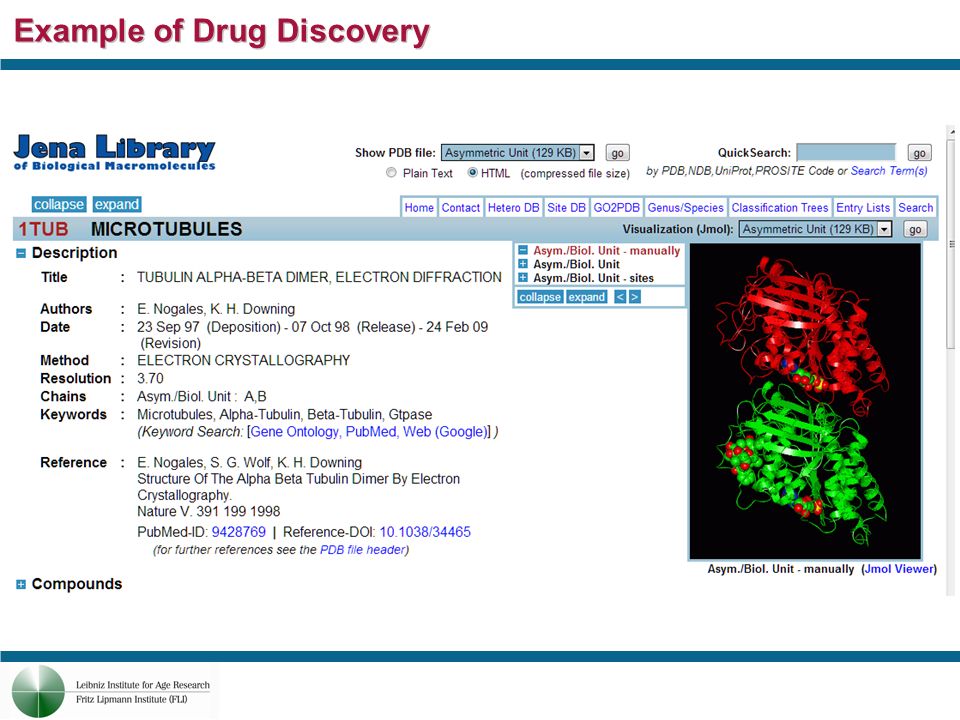
Task: Collapse the Description section toggle icon
Action: (21, 253)
